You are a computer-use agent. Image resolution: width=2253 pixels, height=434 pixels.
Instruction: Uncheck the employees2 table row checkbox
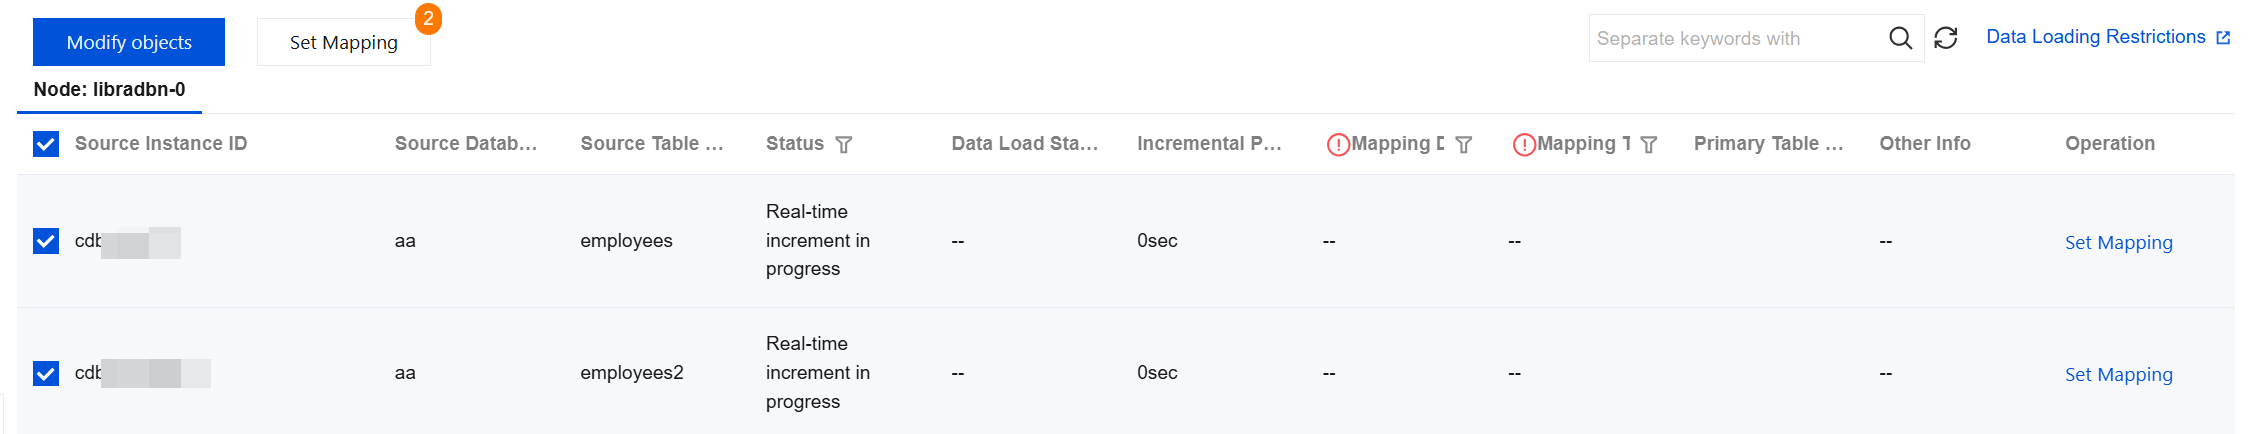(46, 373)
